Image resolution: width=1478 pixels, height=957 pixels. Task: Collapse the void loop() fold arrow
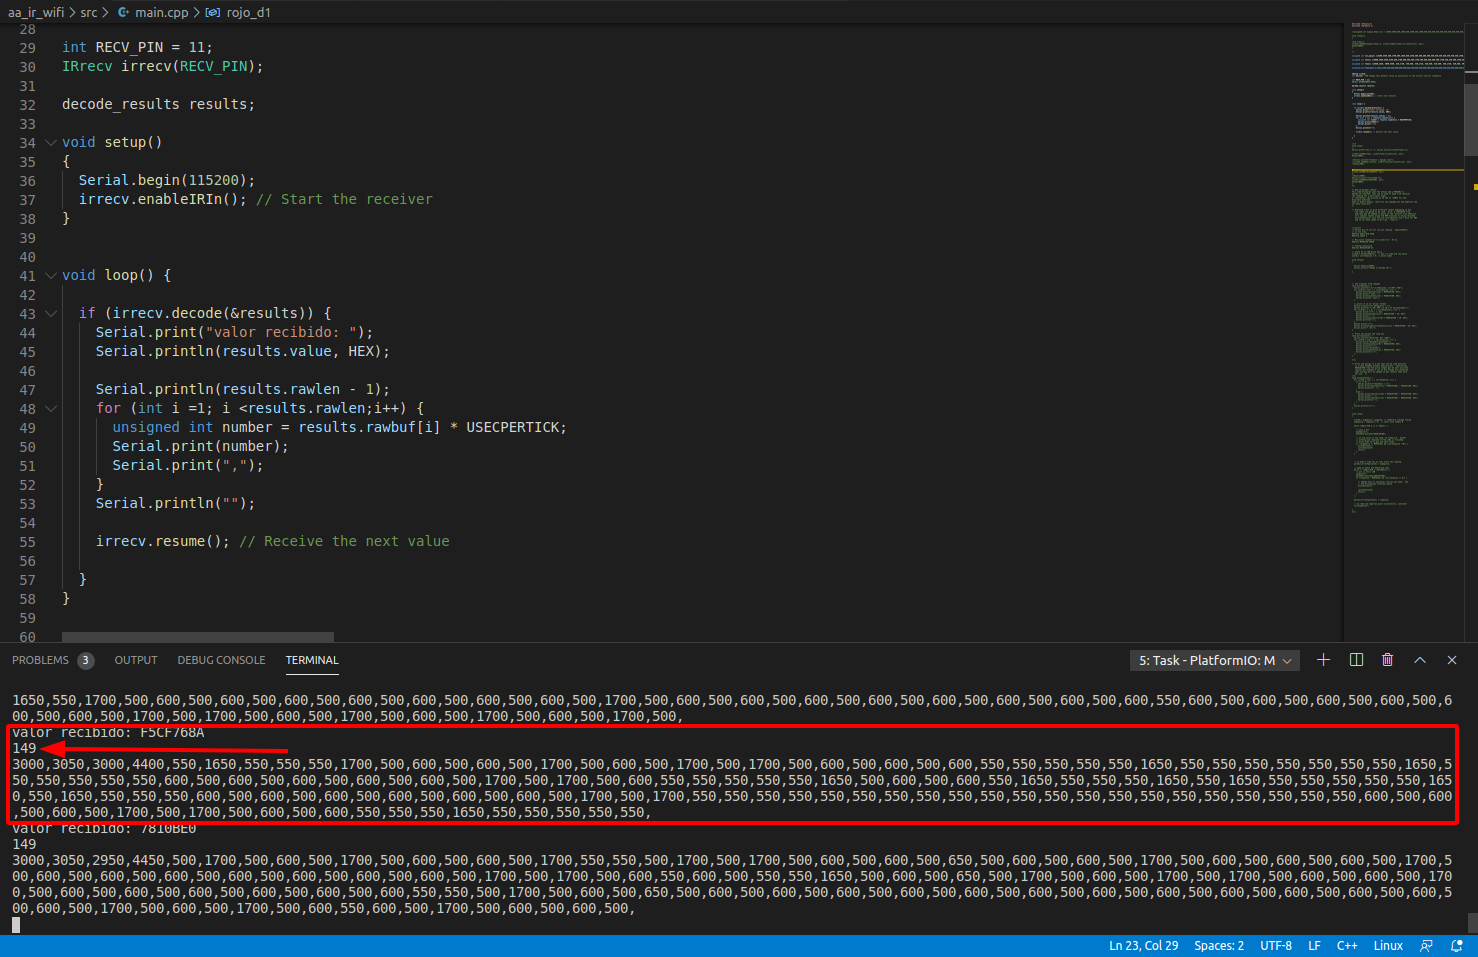(51, 276)
